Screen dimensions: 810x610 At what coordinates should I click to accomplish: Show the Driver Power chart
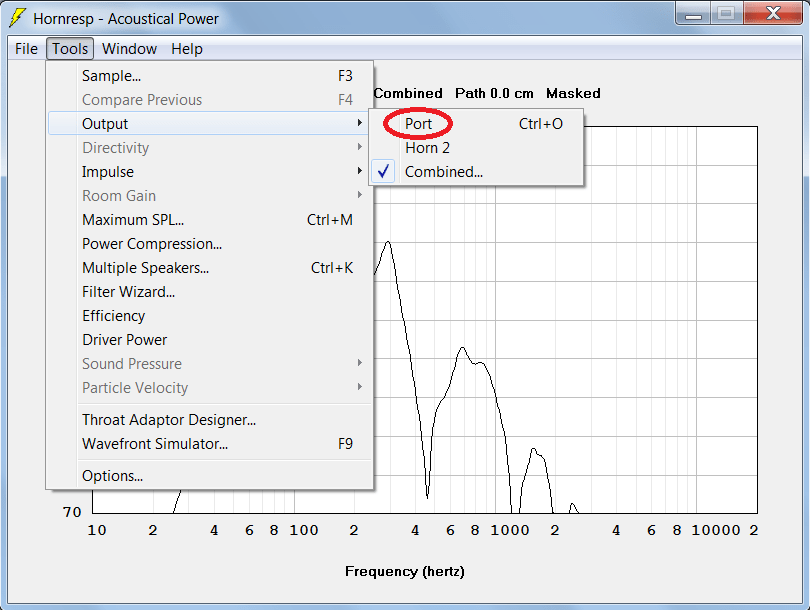[x=210, y=340]
